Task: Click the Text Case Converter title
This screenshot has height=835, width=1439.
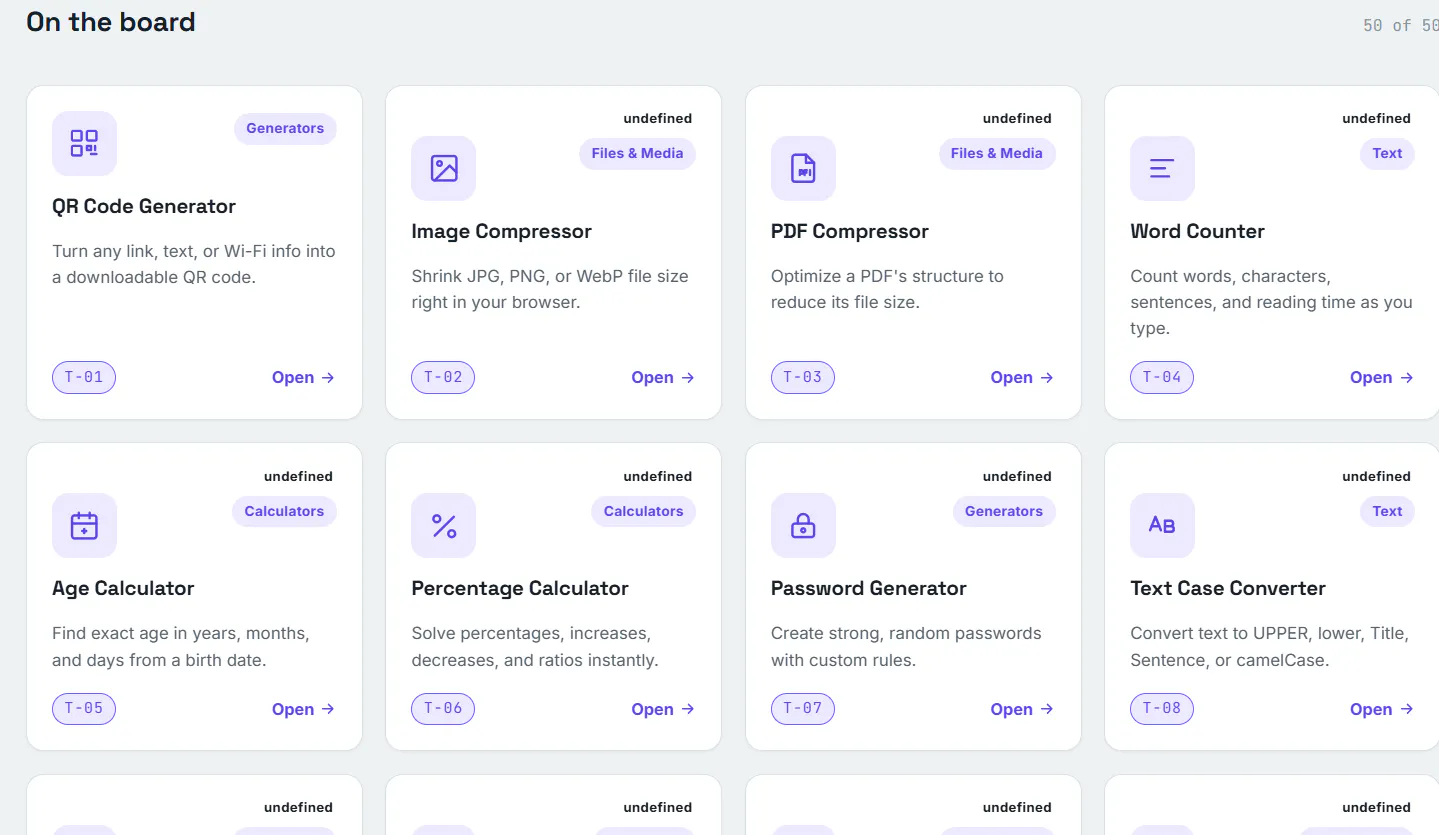Action: [1228, 588]
